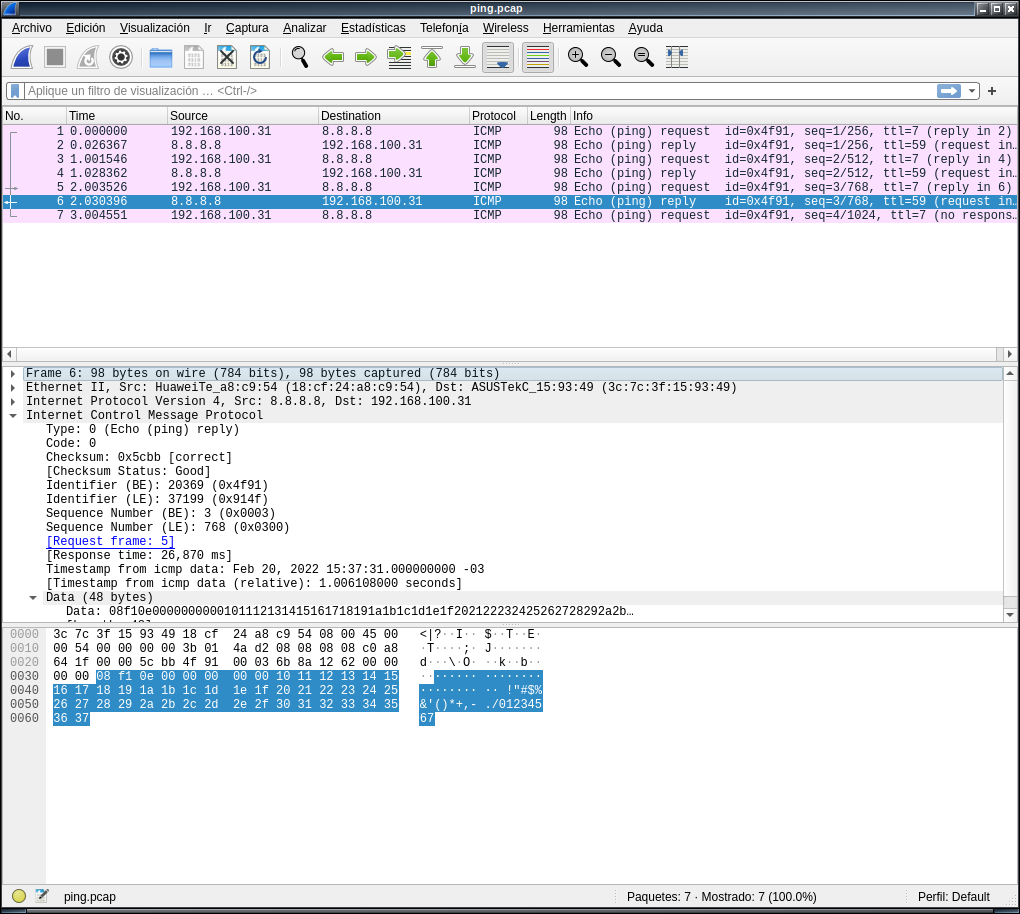Open the Captura menu
The image size is (1020, 914).
(247, 28)
